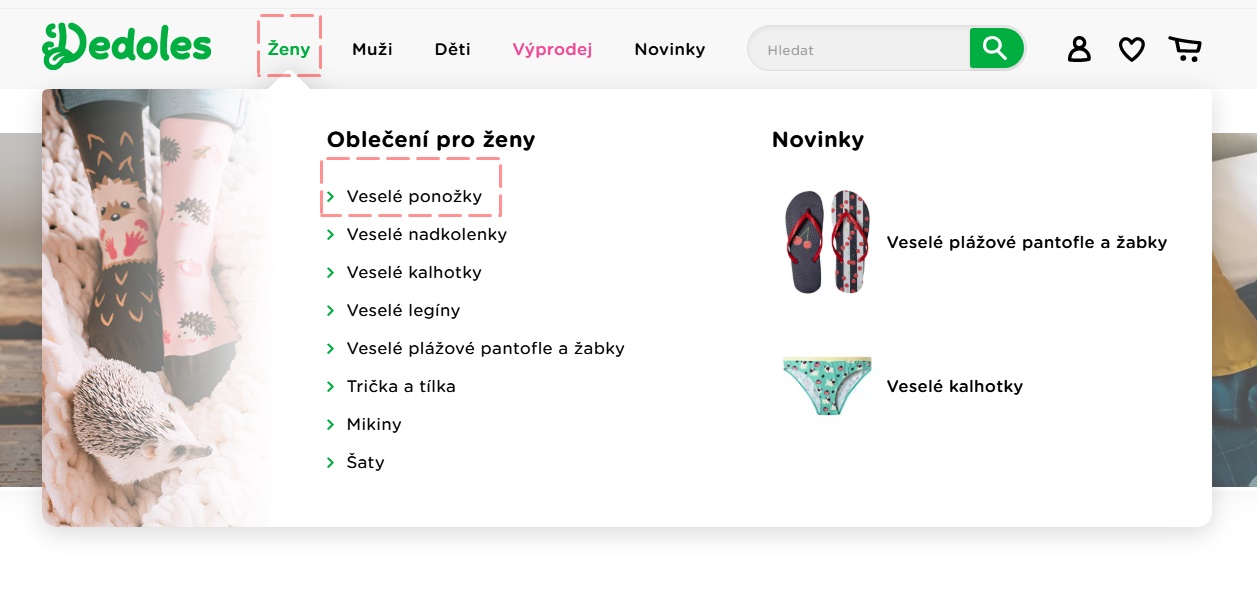Open Veselé nadkolenky category
The height and width of the screenshot is (589, 1257).
point(426,234)
